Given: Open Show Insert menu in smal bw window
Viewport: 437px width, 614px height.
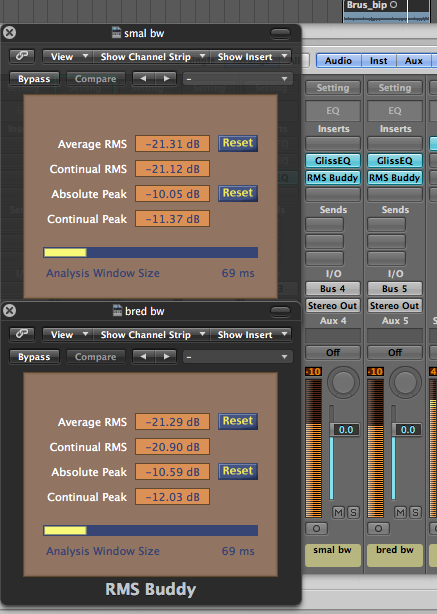Looking at the screenshot, I should click(251, 57).
